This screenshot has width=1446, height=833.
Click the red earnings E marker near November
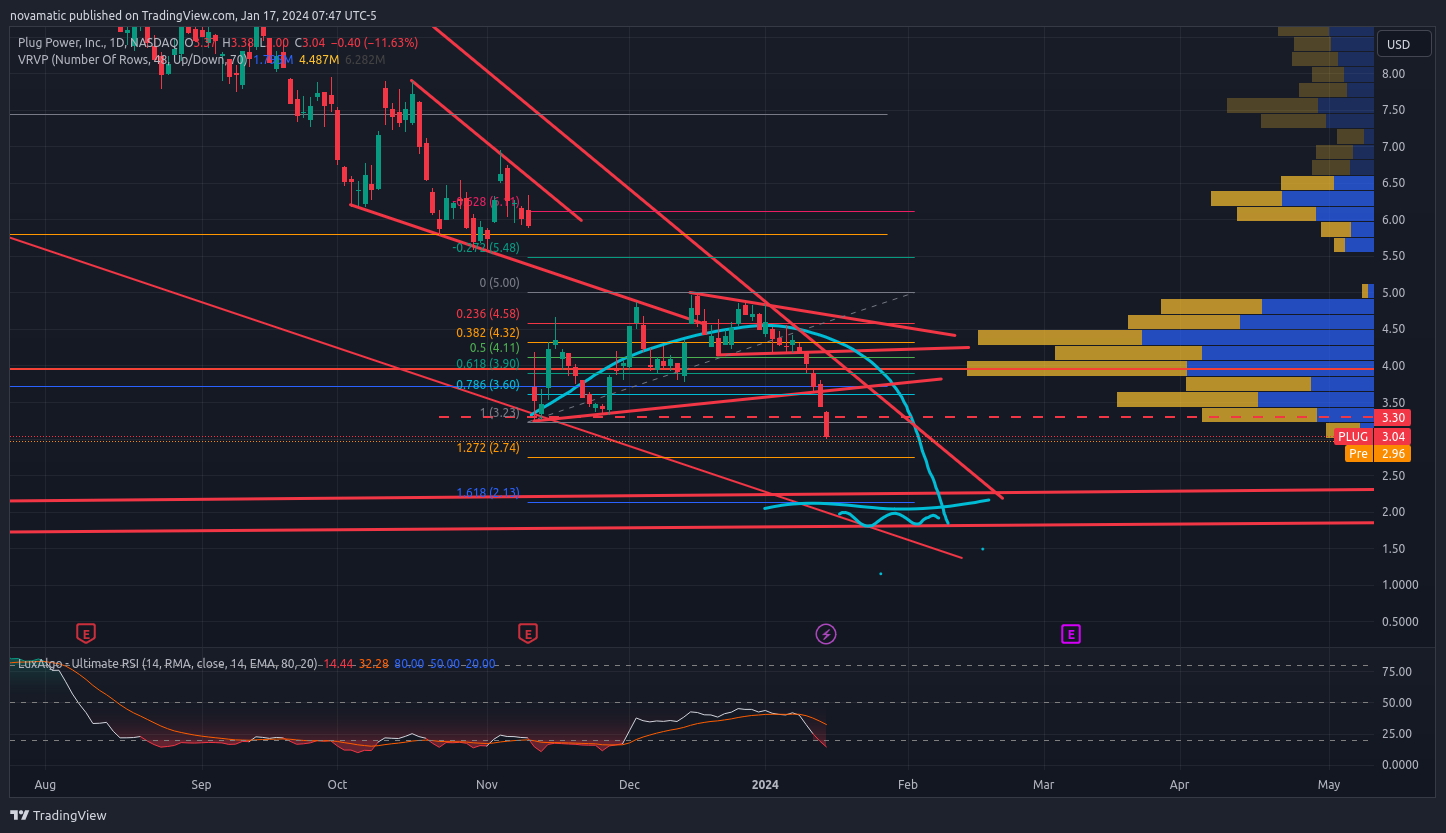click(528, 633)
